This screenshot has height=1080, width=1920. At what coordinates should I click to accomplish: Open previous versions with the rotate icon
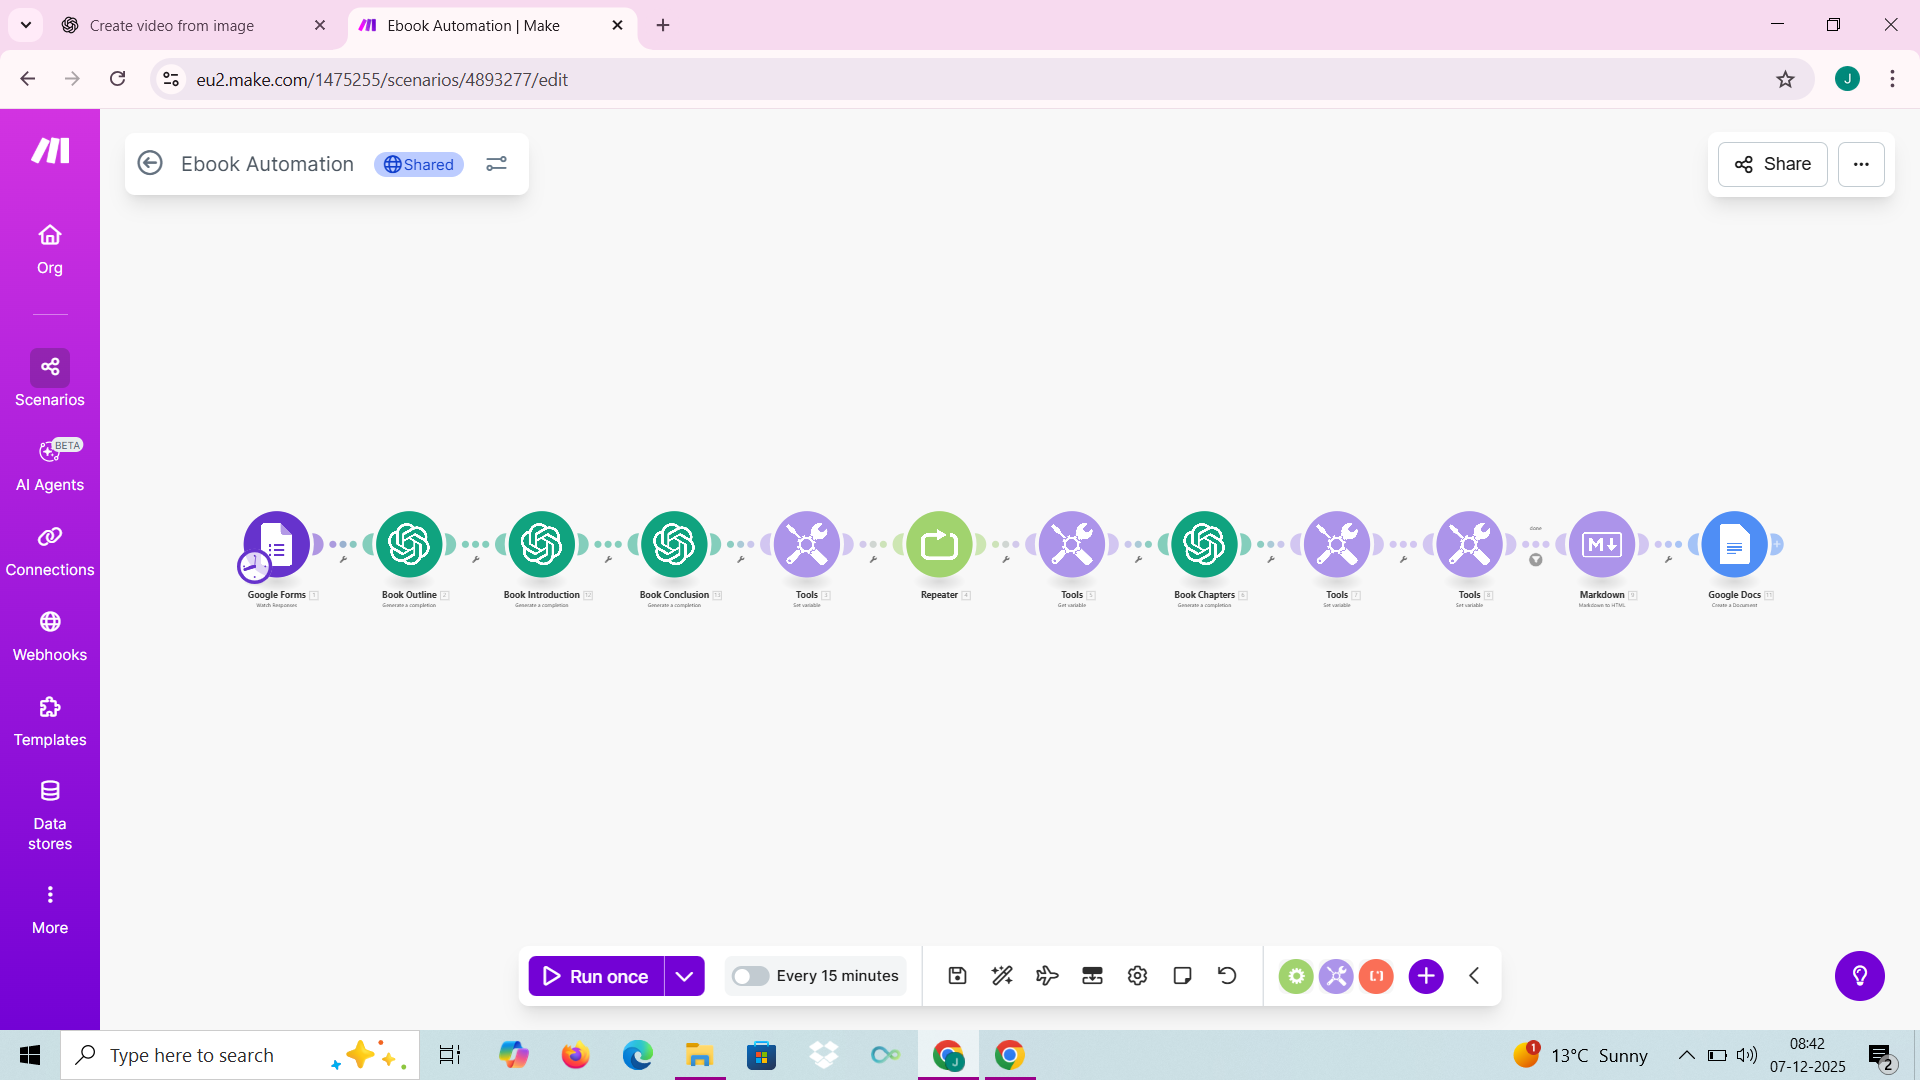coord(1227,975)
